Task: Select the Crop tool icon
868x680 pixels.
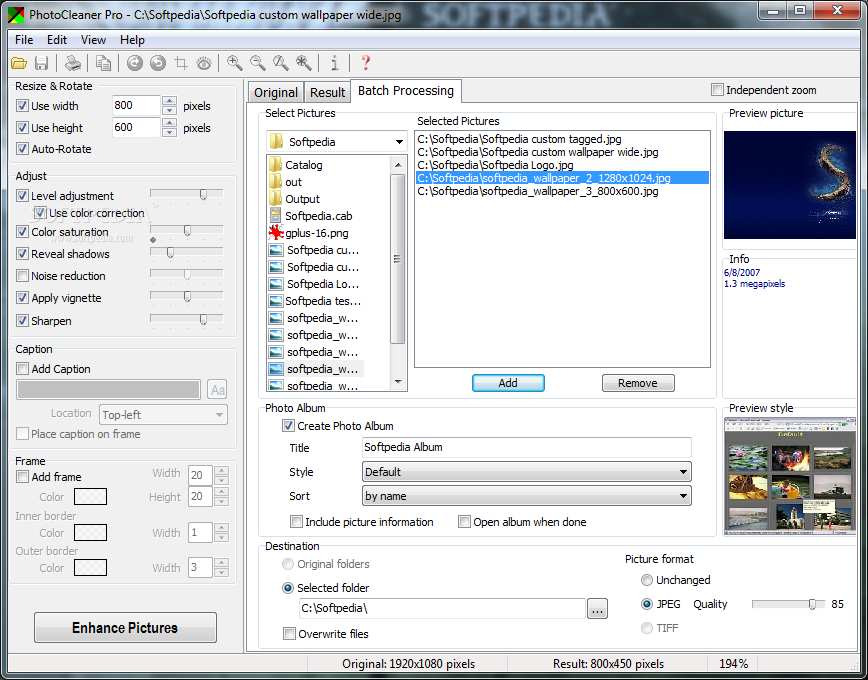Action: pos(181,63)
